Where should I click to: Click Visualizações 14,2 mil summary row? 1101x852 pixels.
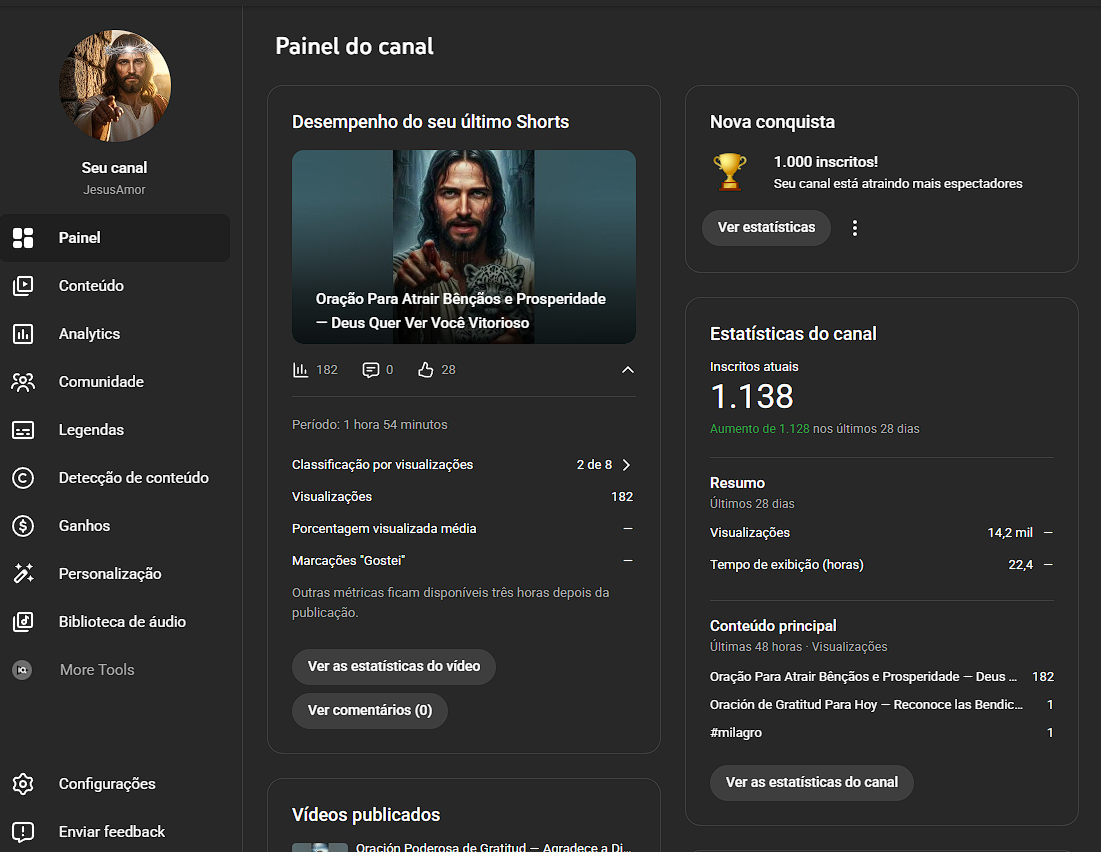click(x=881, y=533)
